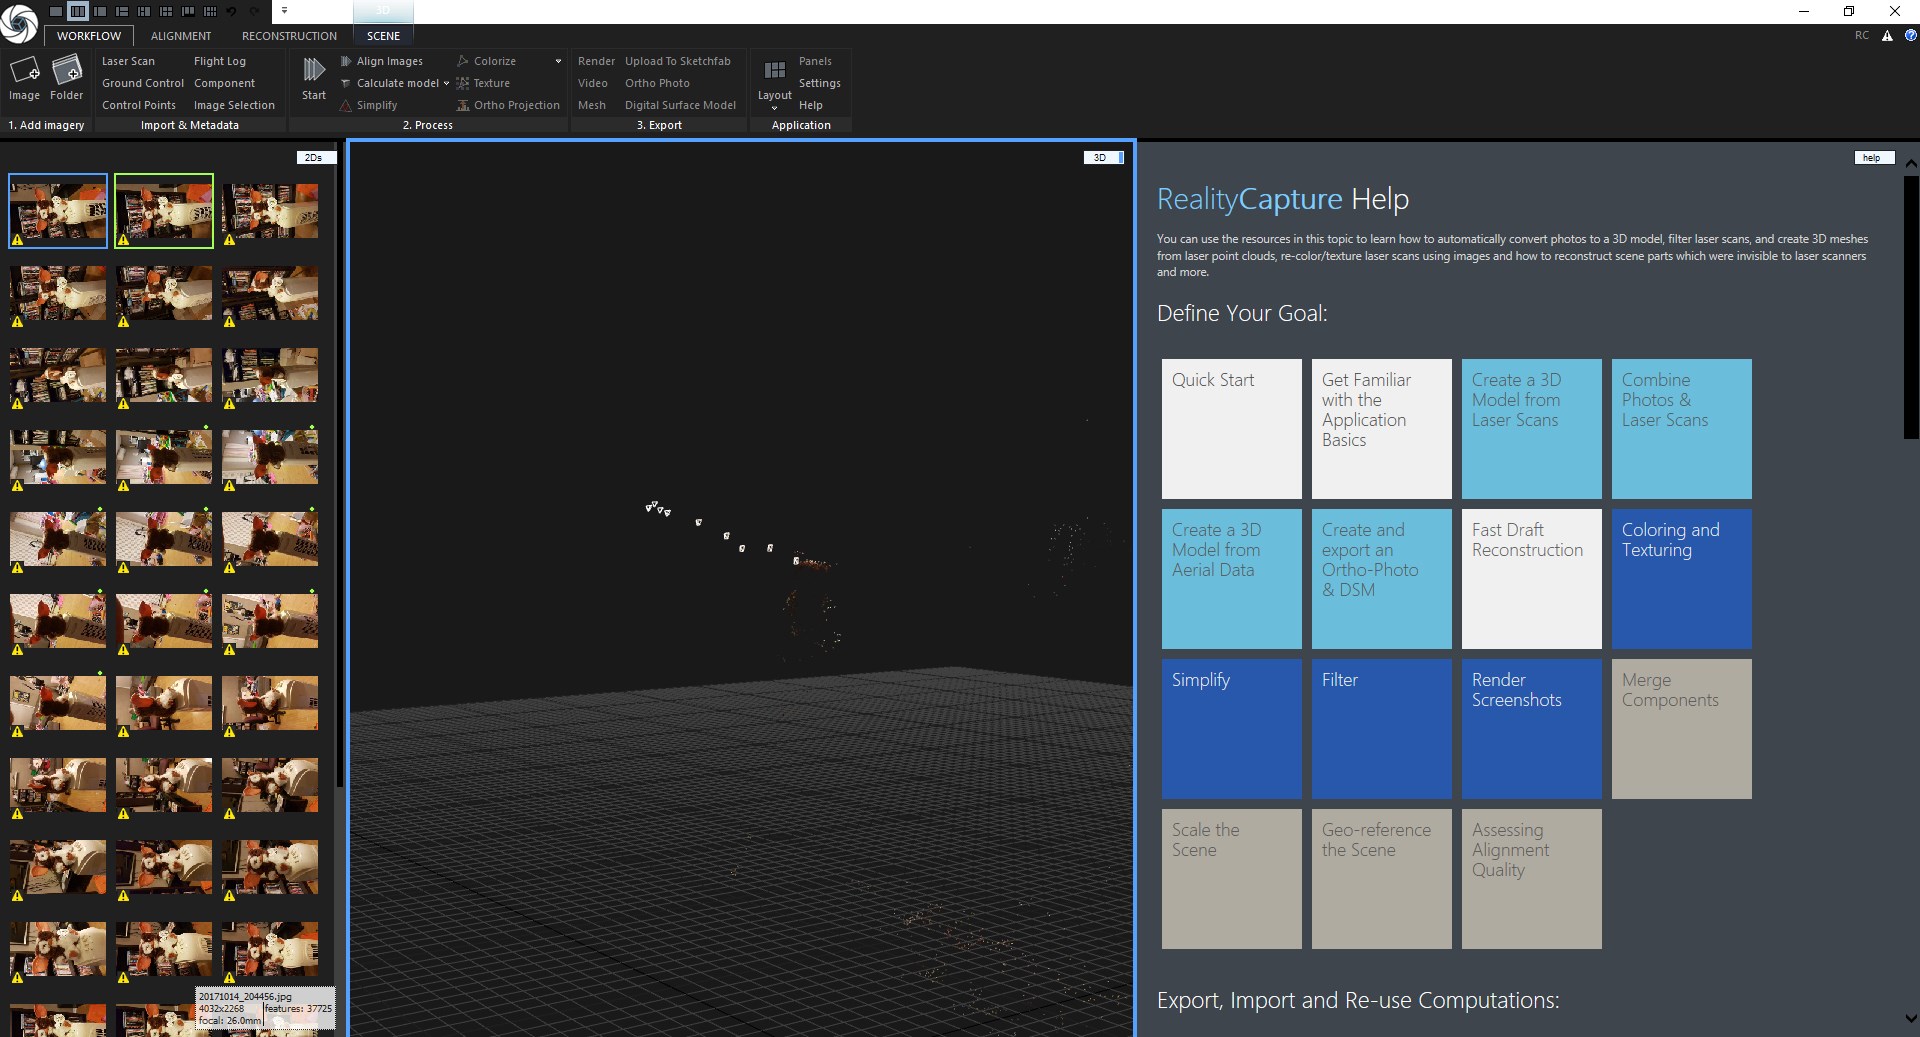The width and height of the screenshot is (1920, 1037).
Task: Click Digital Surface Model export
Action: click(680, 105)
